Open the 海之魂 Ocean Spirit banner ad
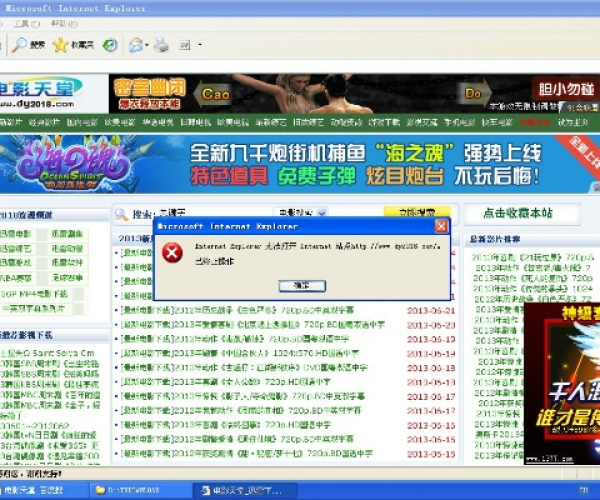This screenshot has width=600, height=500. click(x=300, y=164)
